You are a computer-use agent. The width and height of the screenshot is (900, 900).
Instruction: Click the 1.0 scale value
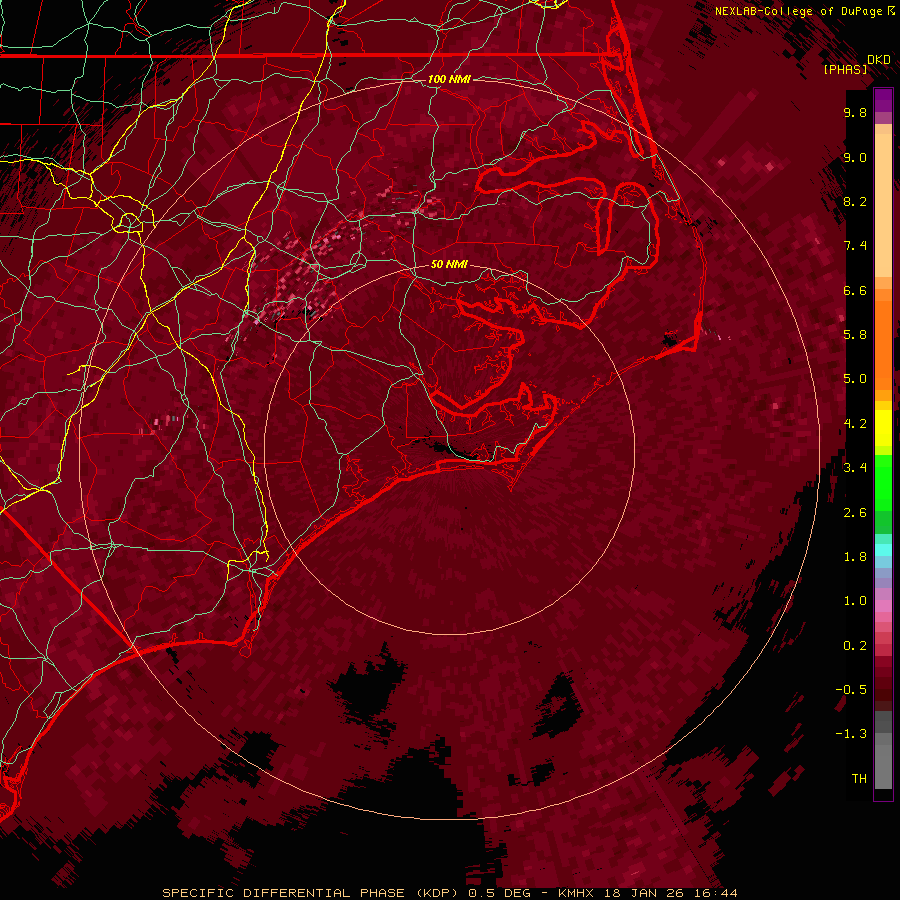[855, 601]
